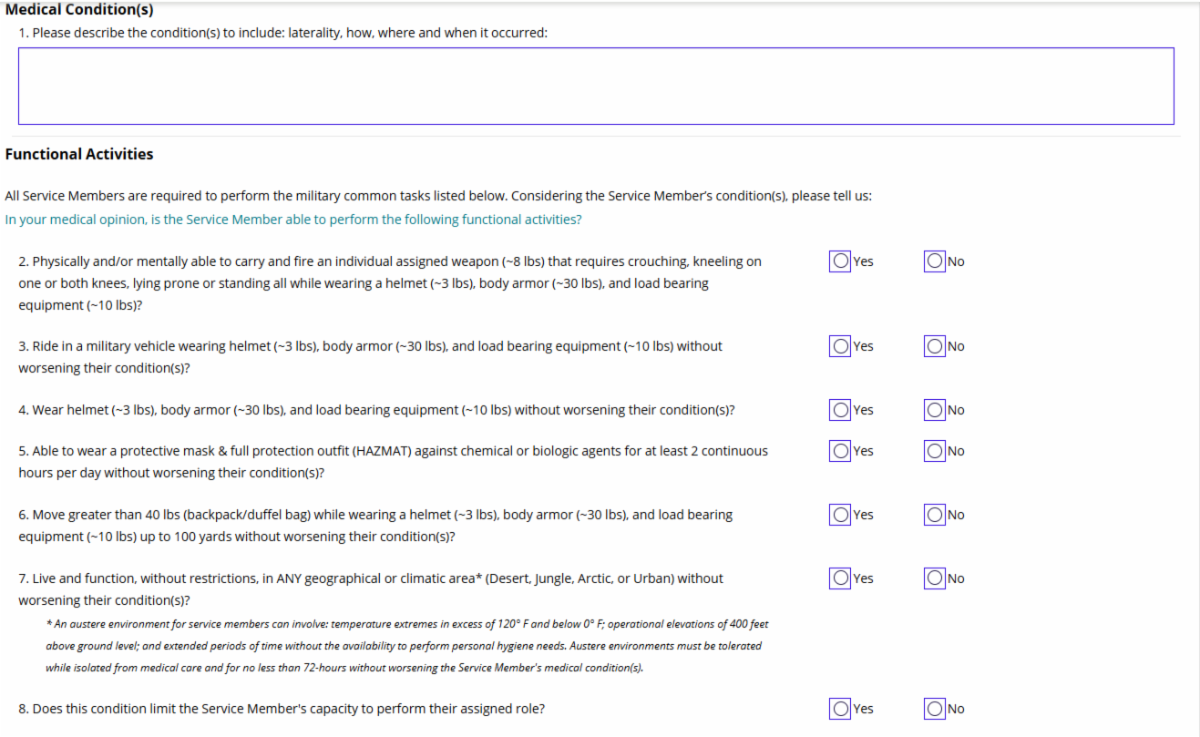Mark Yes for question 4 wear helmet
Viewport: 1200px width, 737px height.
(x=841, y=410)
